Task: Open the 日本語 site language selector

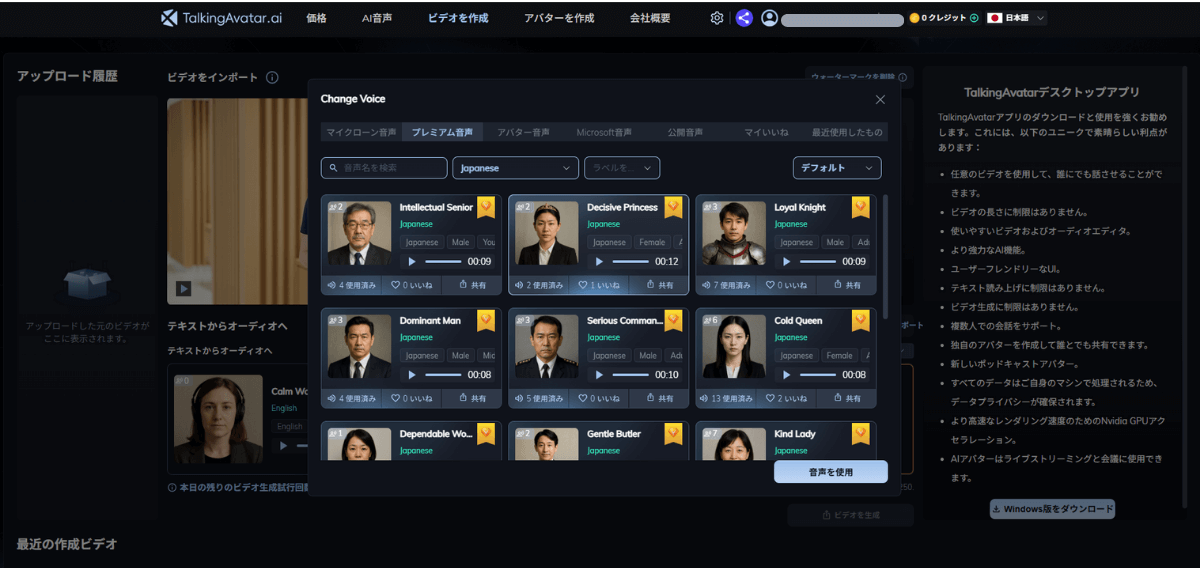Action: (1016, 18)
